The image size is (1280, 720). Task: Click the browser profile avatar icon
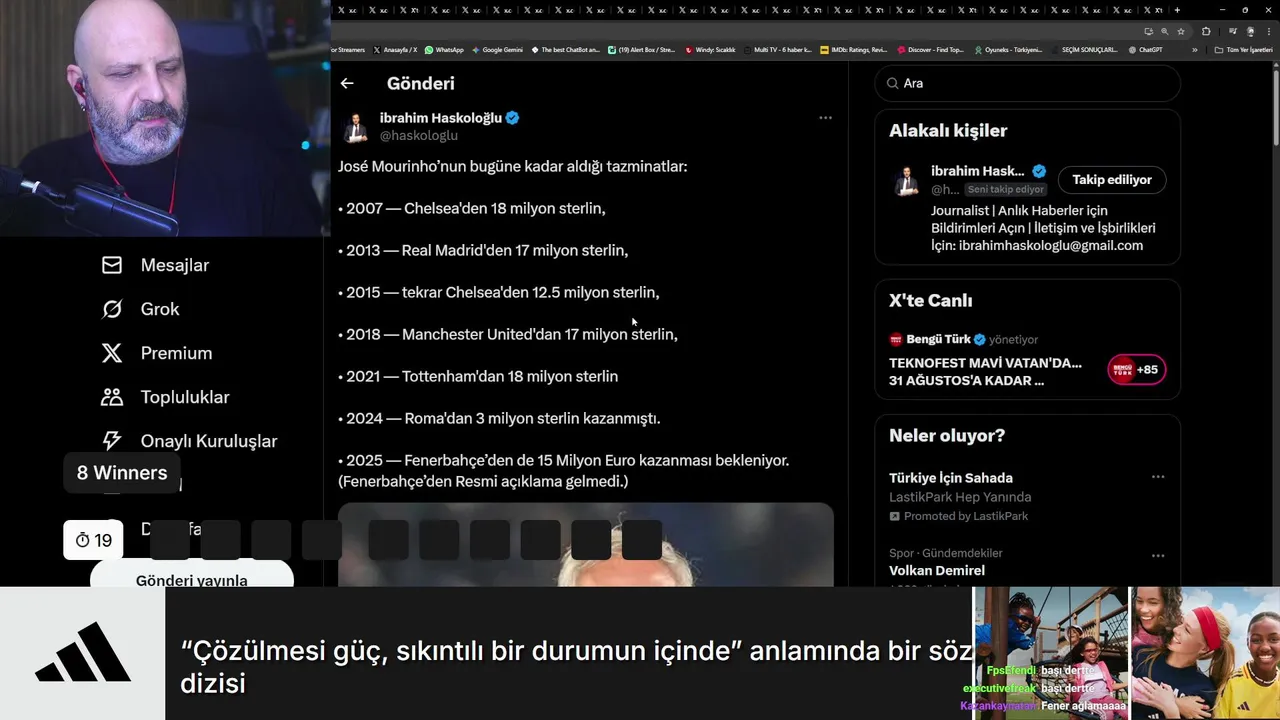click(1251, 31)
